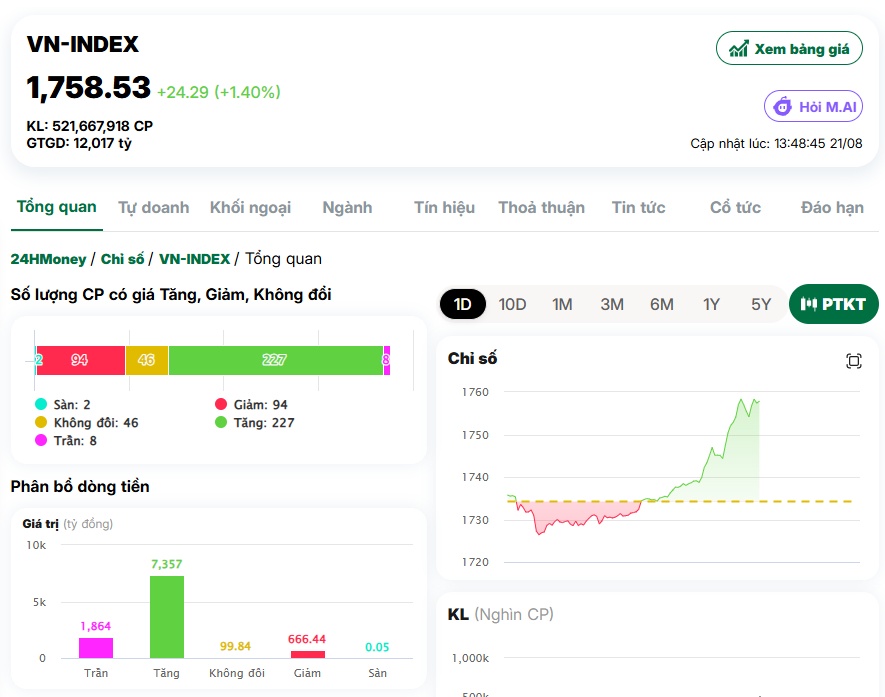Open the Cổ tức tab
The width and height of the screenshot is (885, 697).
click(735, 208)
